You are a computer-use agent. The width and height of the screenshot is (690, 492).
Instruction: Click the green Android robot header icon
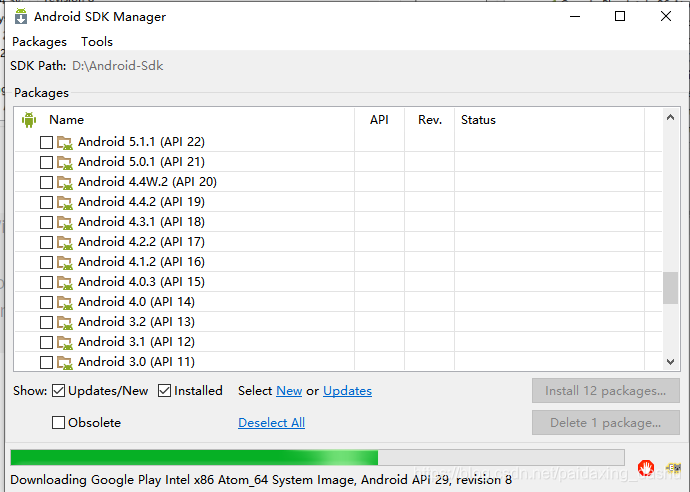click(29, 120)
